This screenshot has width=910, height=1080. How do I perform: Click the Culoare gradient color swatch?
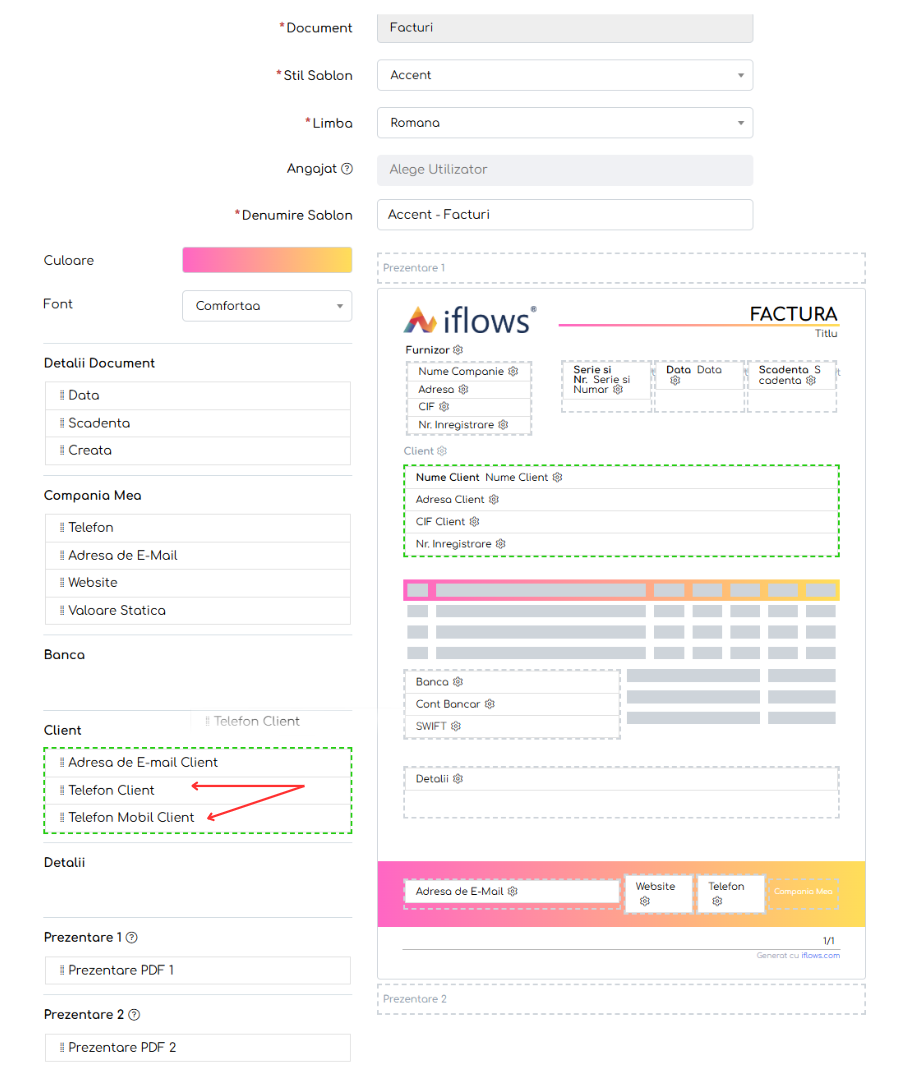267,260
